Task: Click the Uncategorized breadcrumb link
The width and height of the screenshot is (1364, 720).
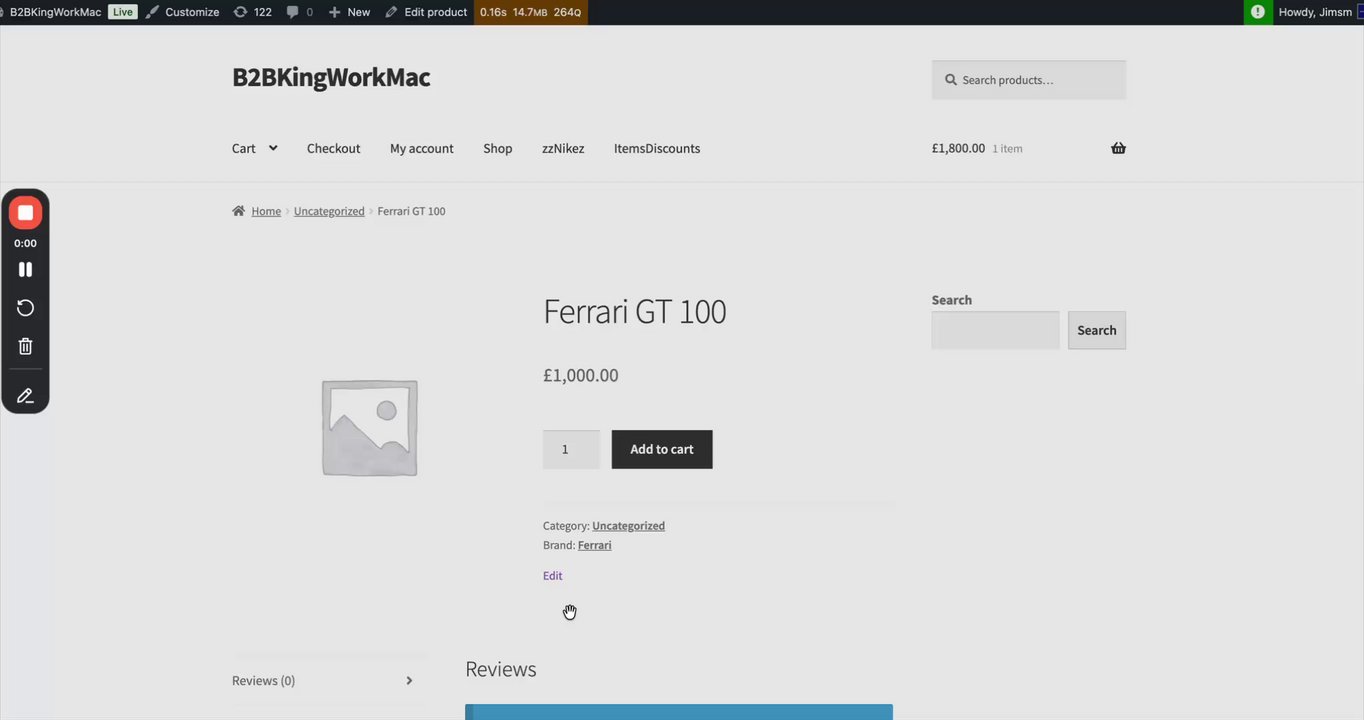Action: pos(329,211)
